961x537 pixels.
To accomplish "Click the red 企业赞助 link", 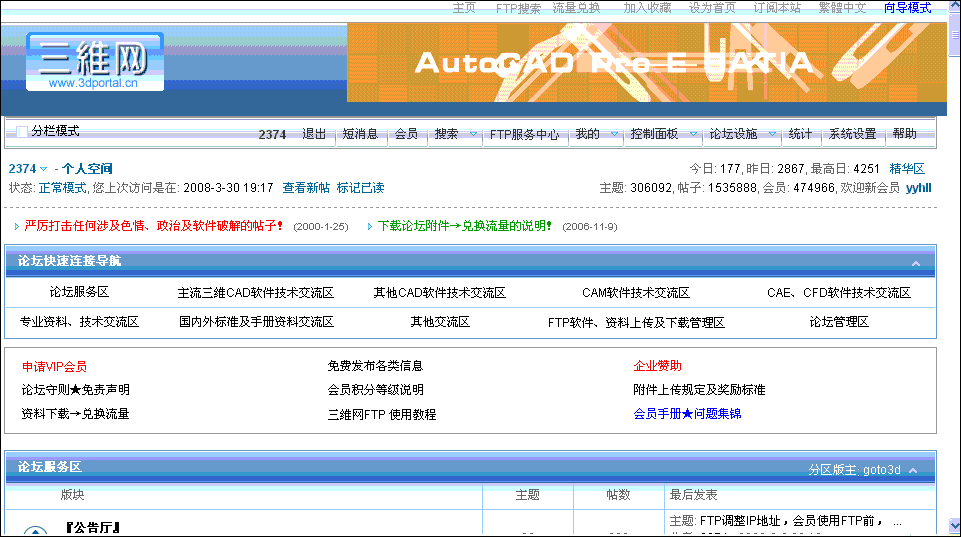I will coord(657,366).
